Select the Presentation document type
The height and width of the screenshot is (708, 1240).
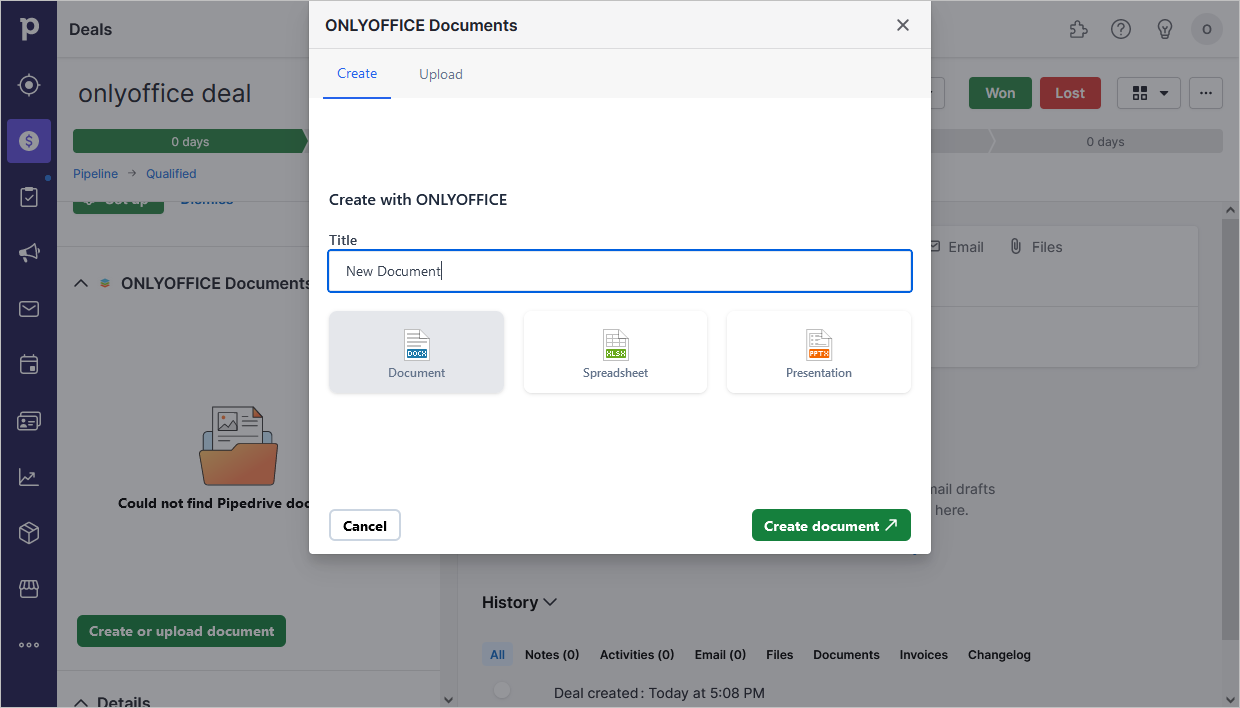[x=818, y=351]
